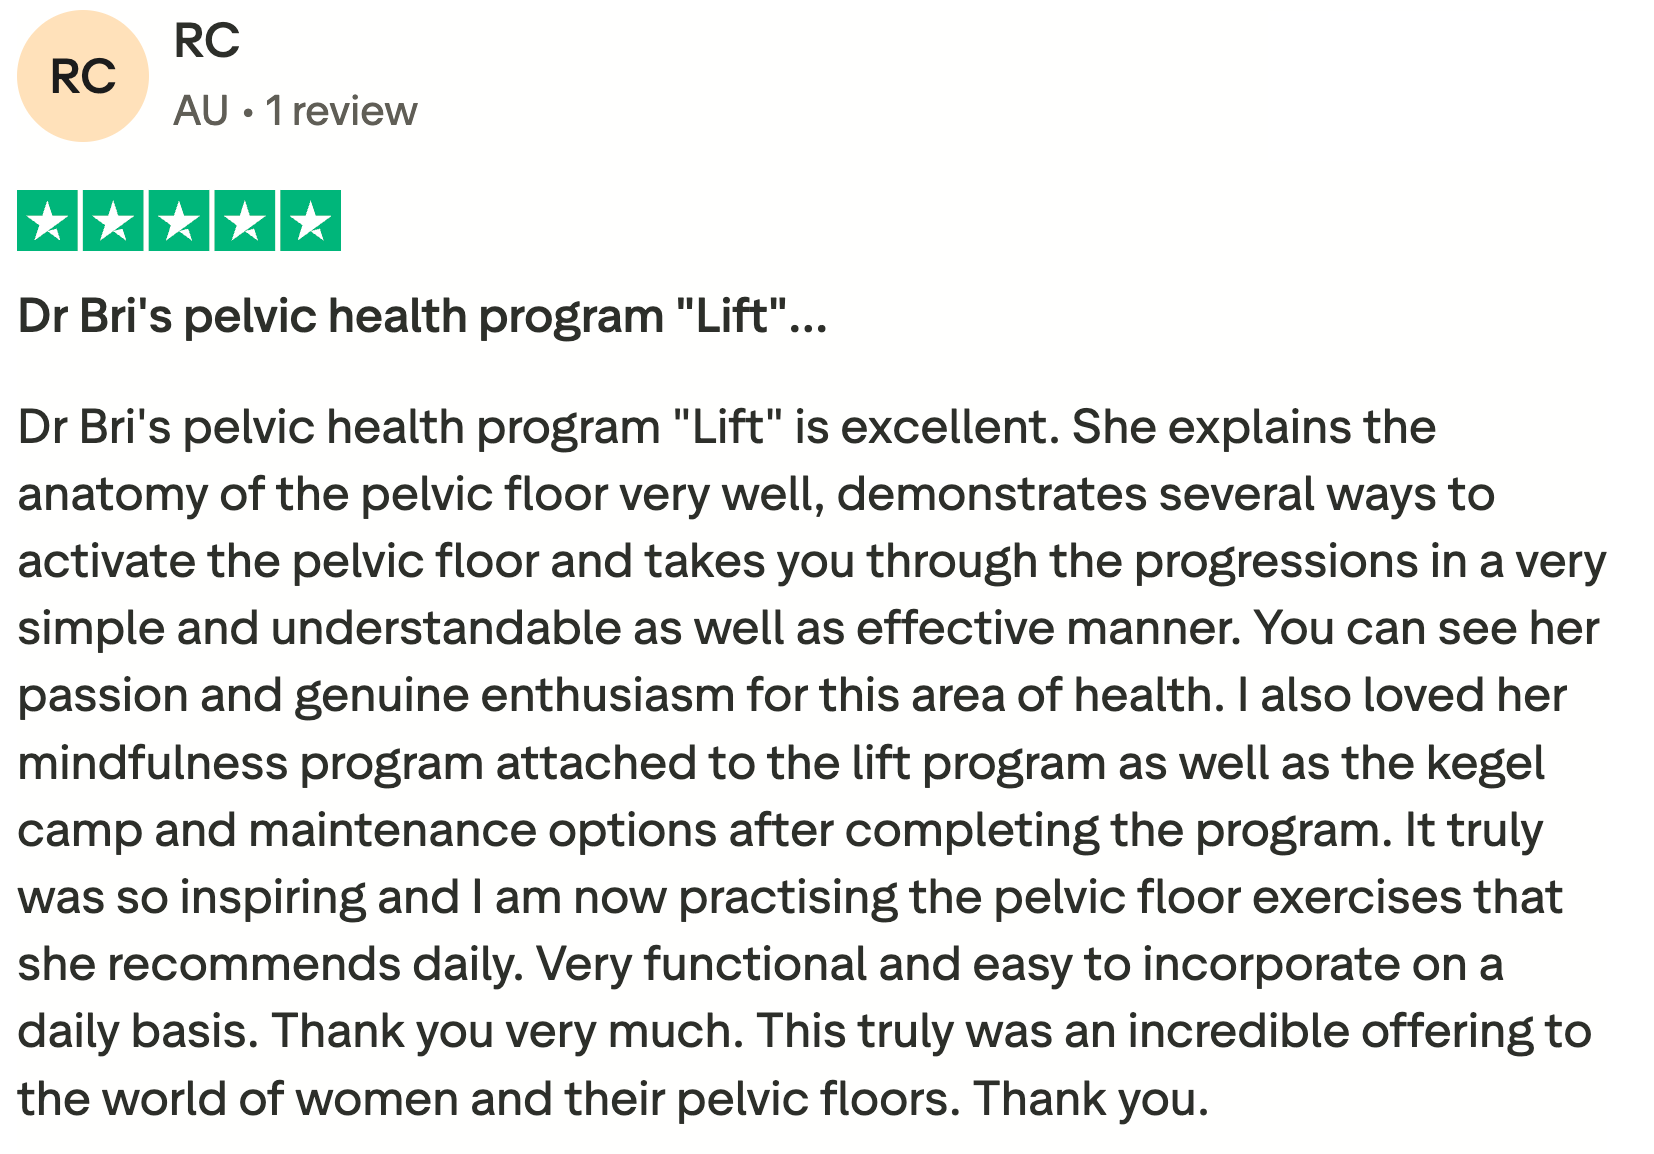Click the RC circular avatar
This screenshot has height=1154, width=1654.
point(83,76)
